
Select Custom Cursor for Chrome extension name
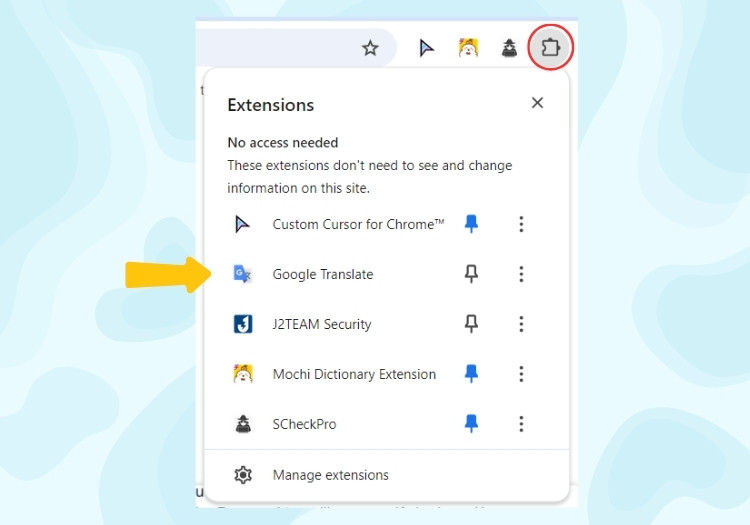click(358, 224)
